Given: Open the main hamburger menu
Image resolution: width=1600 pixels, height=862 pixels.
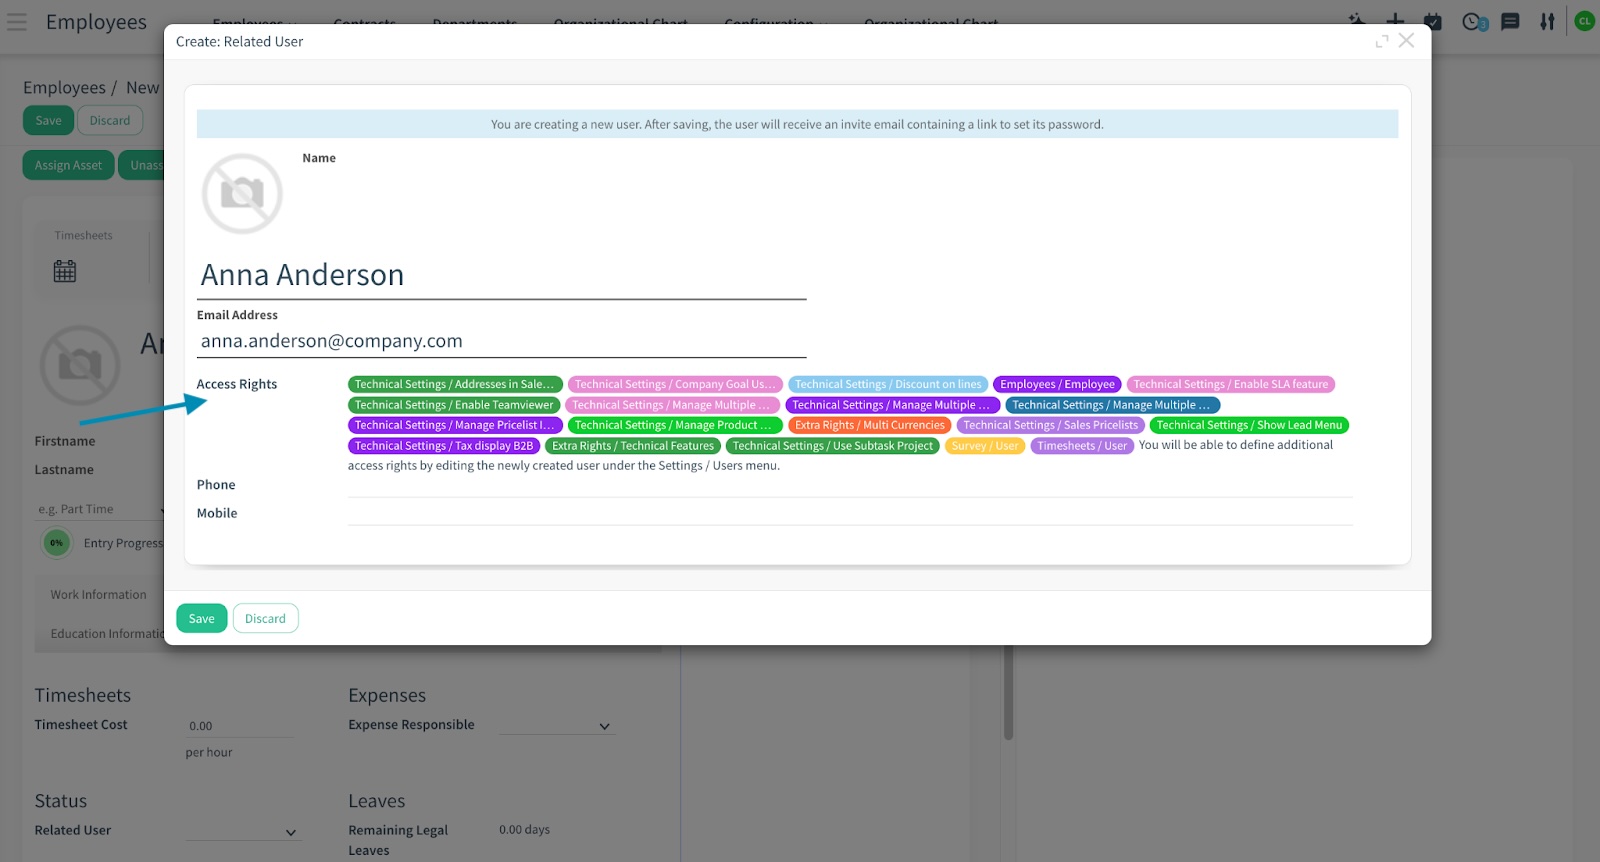Looking at the screenshot, I should point(17,21).
